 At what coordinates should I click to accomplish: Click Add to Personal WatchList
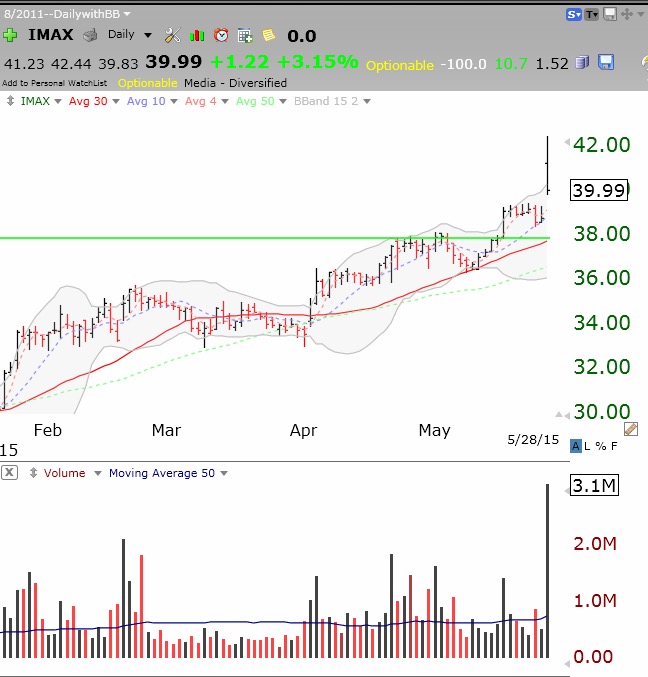tap(56, 83)
